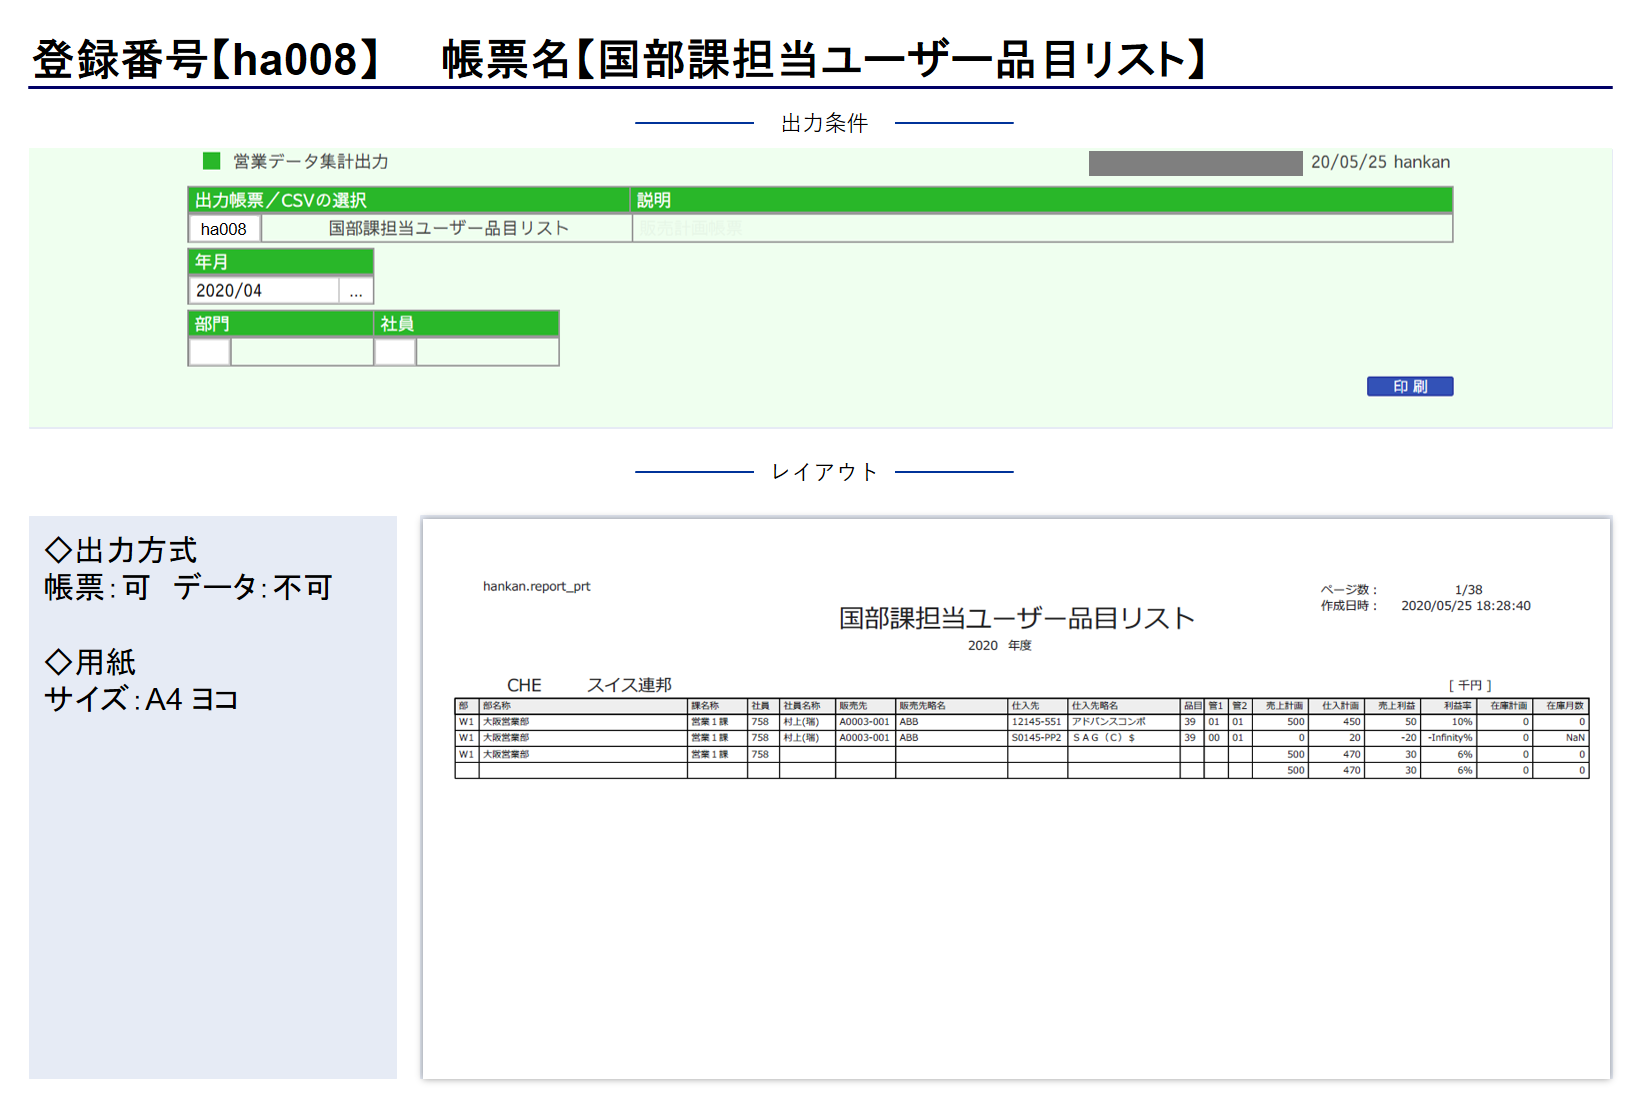Click the 出力帳票/CSVの選択 header
The width and height of the screenshot is (1642, 1093).
click(409, 200)
